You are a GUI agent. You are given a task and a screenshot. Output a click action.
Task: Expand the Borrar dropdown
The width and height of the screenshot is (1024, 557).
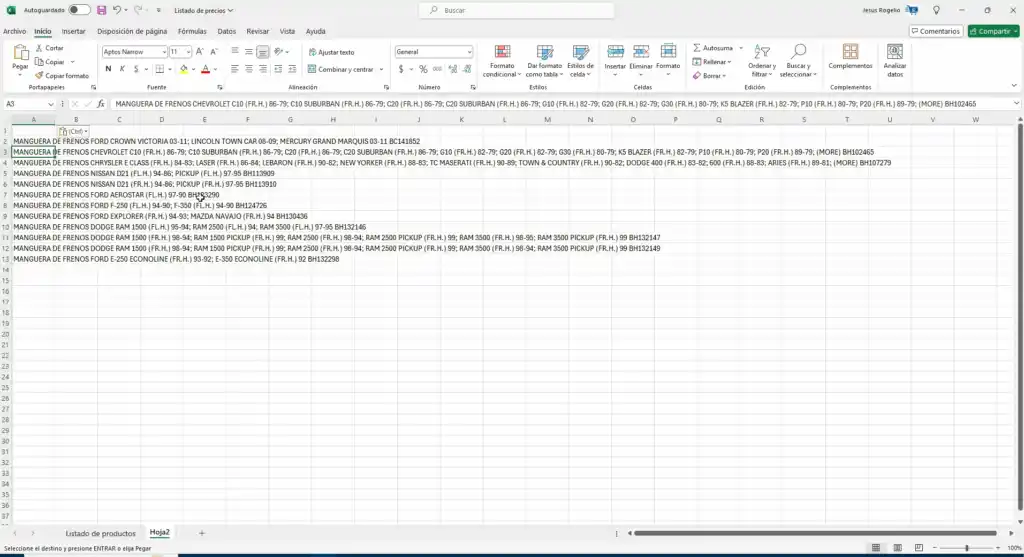point(724,76)
